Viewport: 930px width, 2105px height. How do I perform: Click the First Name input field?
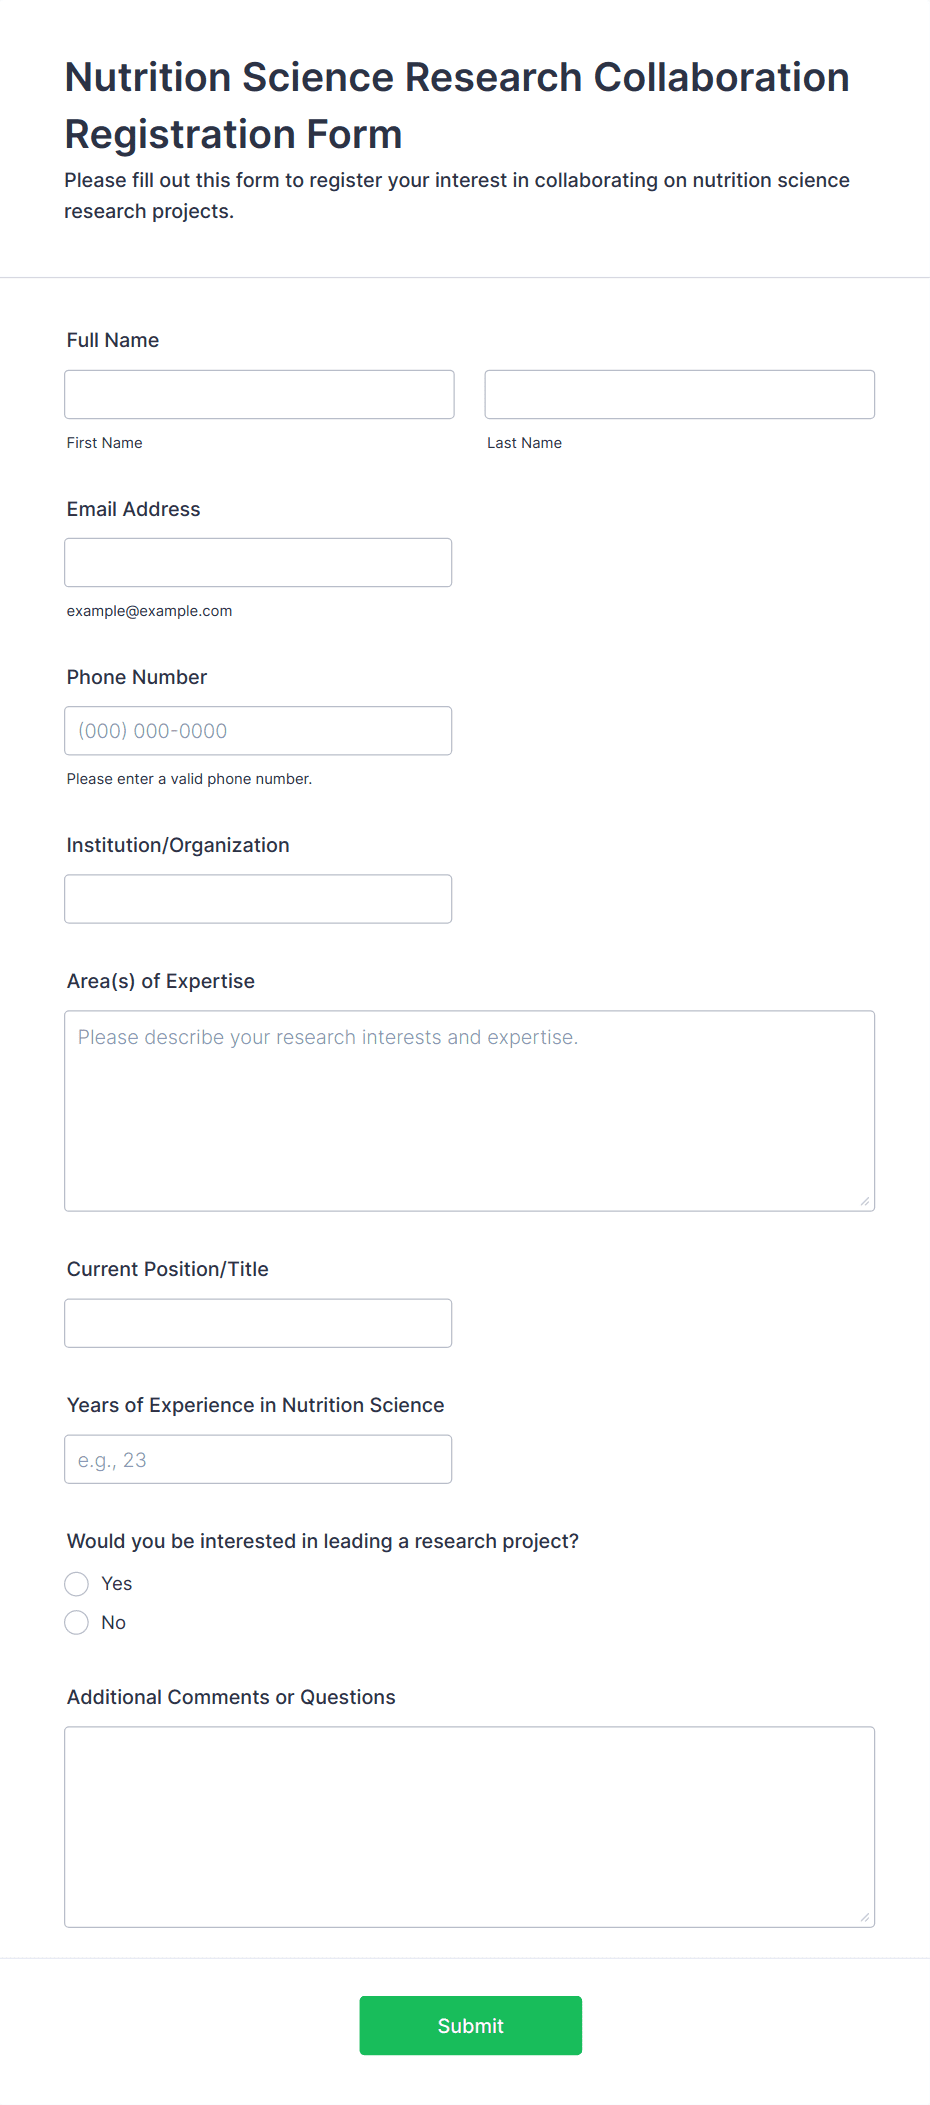259,394
